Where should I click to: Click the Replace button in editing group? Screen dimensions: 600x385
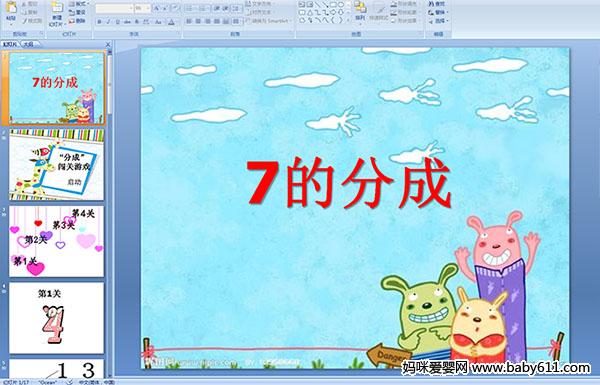(437, 12)
